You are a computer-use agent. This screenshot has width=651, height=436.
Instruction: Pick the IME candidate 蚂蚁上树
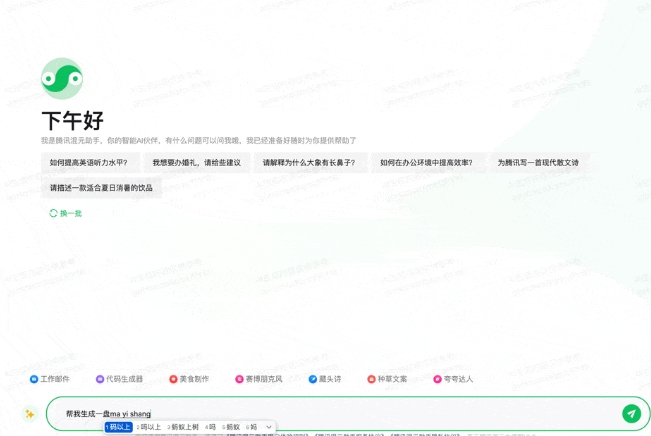183,427
